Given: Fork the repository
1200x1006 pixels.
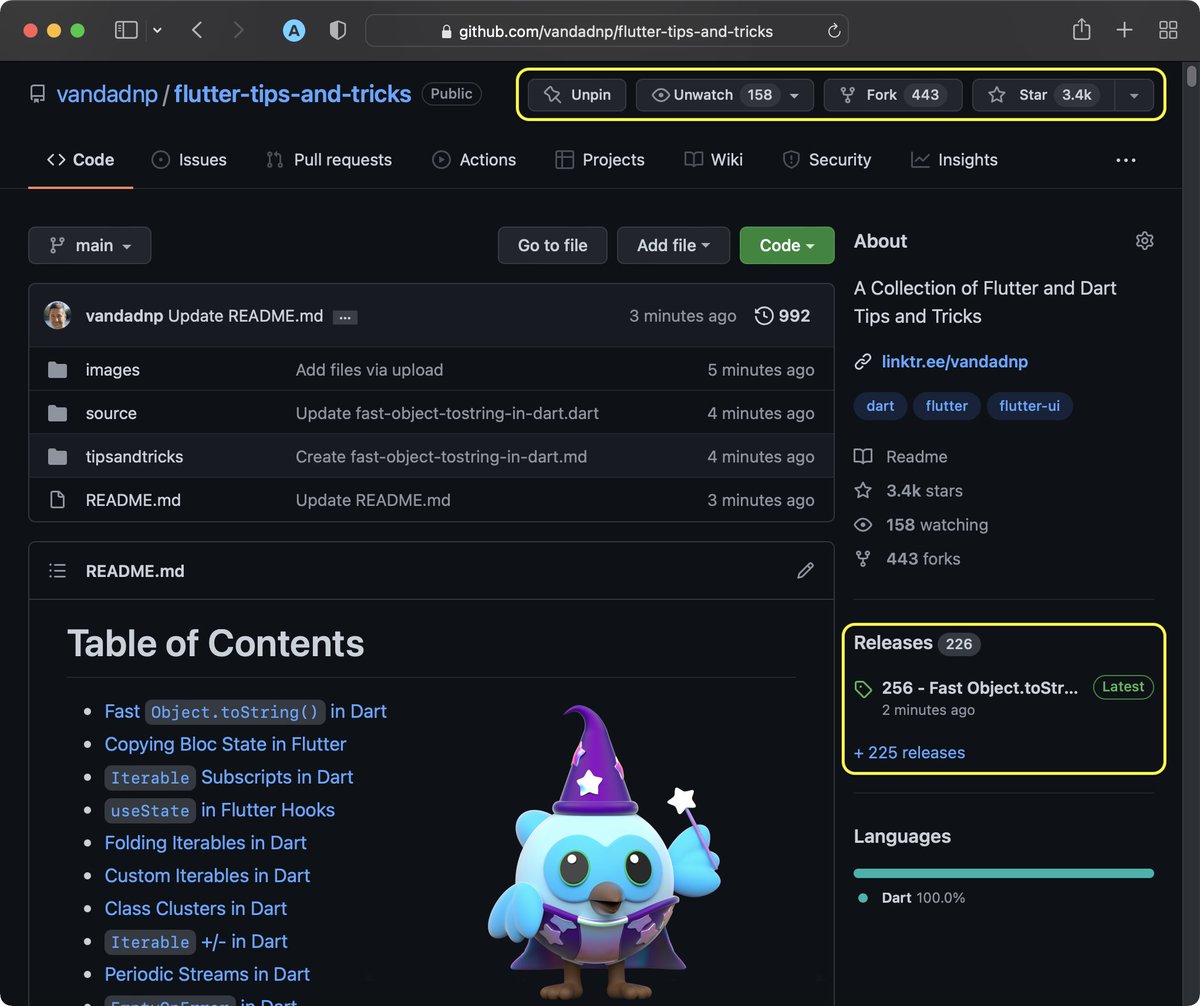Looking at the screenshot, I should click(893, 95).
